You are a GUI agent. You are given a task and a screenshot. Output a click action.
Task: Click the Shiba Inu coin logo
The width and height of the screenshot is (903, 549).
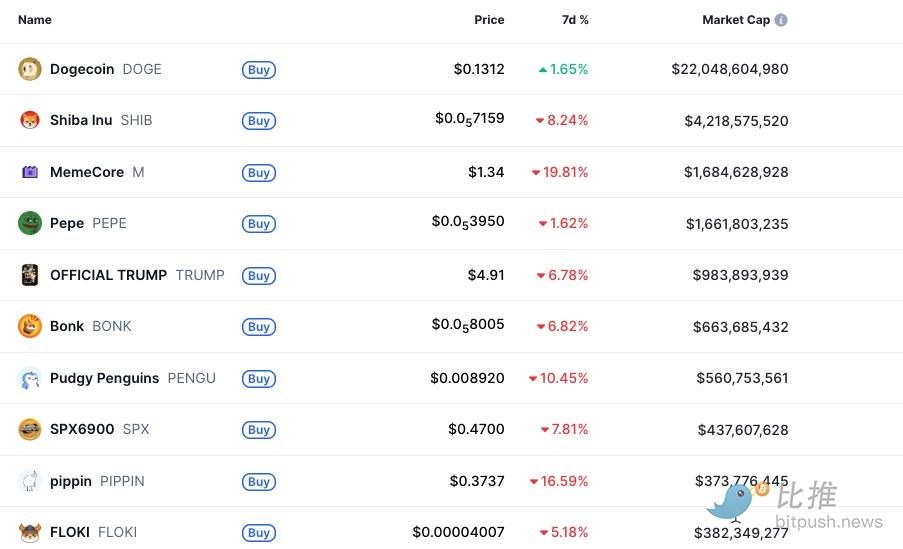coord(30,120)
